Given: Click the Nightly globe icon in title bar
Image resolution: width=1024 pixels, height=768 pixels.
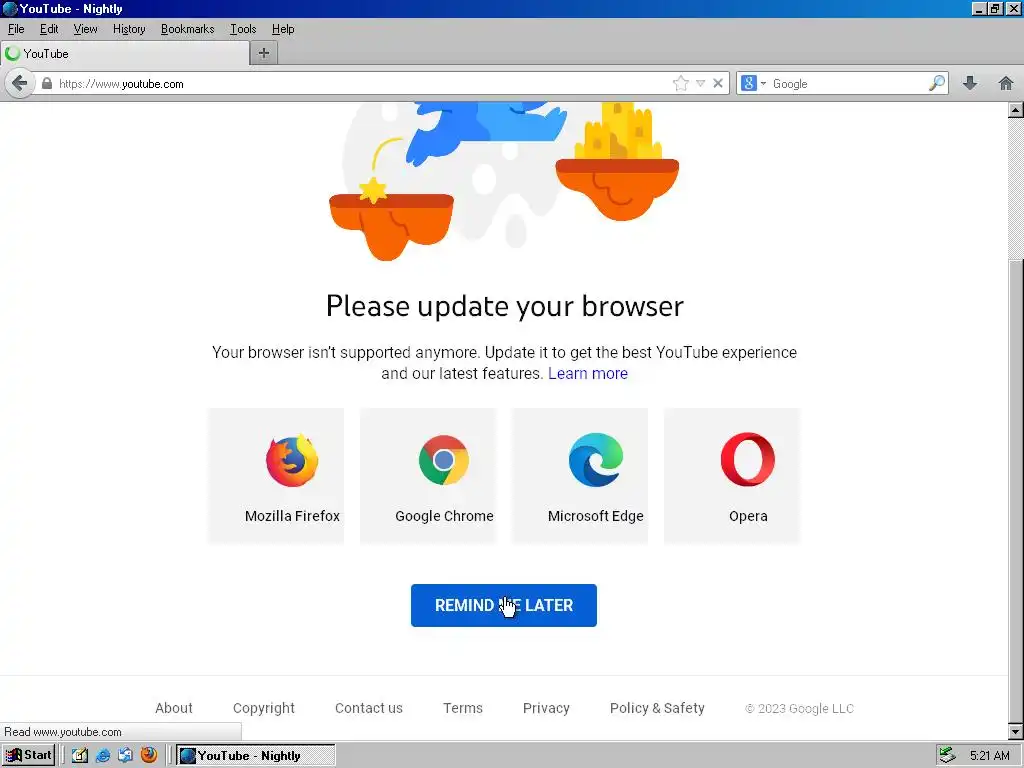Looking at the screenshot, I should click(10, 8).
